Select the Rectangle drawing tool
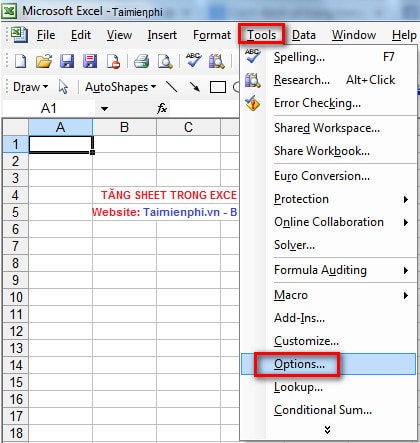The height and width of the screenshot is (443, 420). (x=218, y=87)
